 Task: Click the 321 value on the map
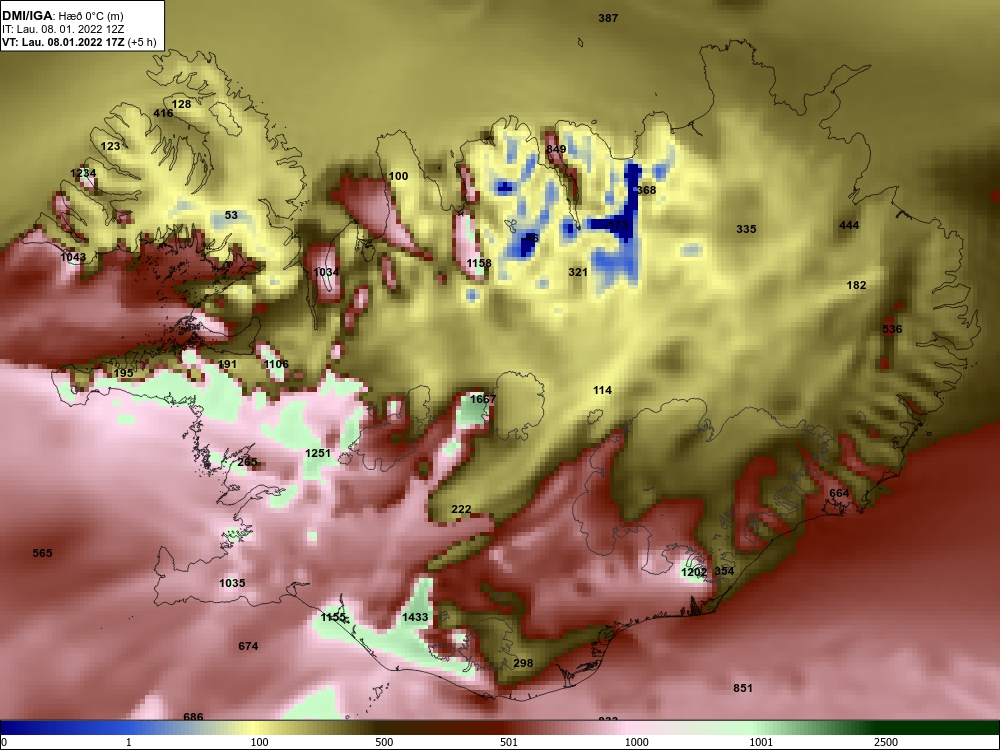pyautogui.click(x=578, y=272)
